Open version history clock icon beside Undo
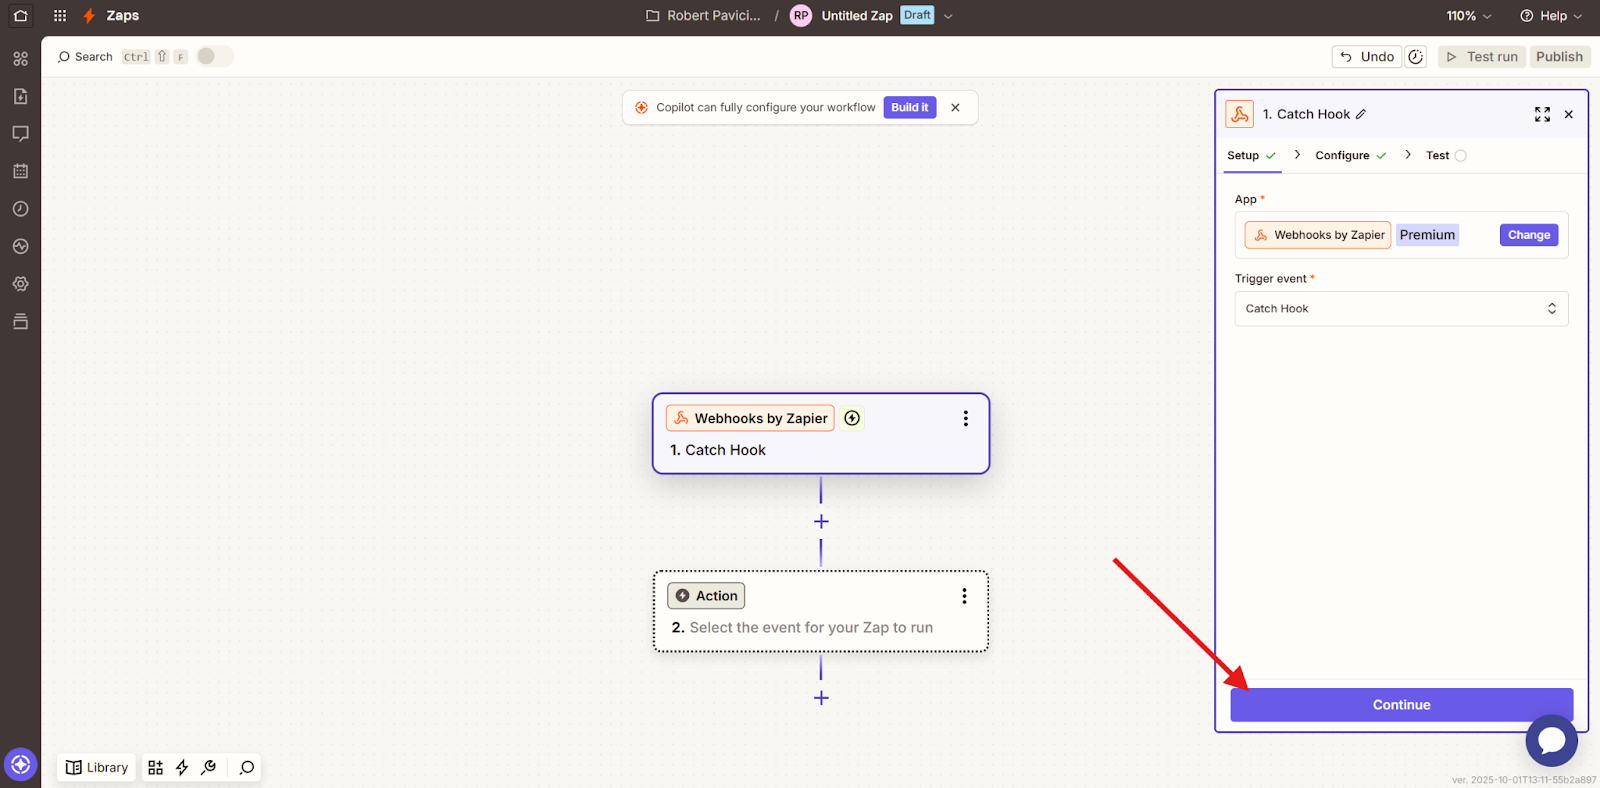Viewport: 1600px width, 788px height. click(x=1416, y=57)
